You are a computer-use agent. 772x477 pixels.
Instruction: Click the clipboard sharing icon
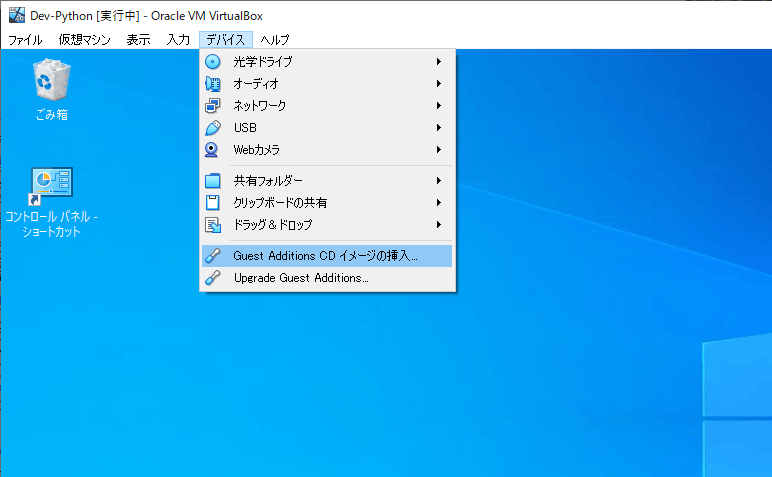coord(213,202)
